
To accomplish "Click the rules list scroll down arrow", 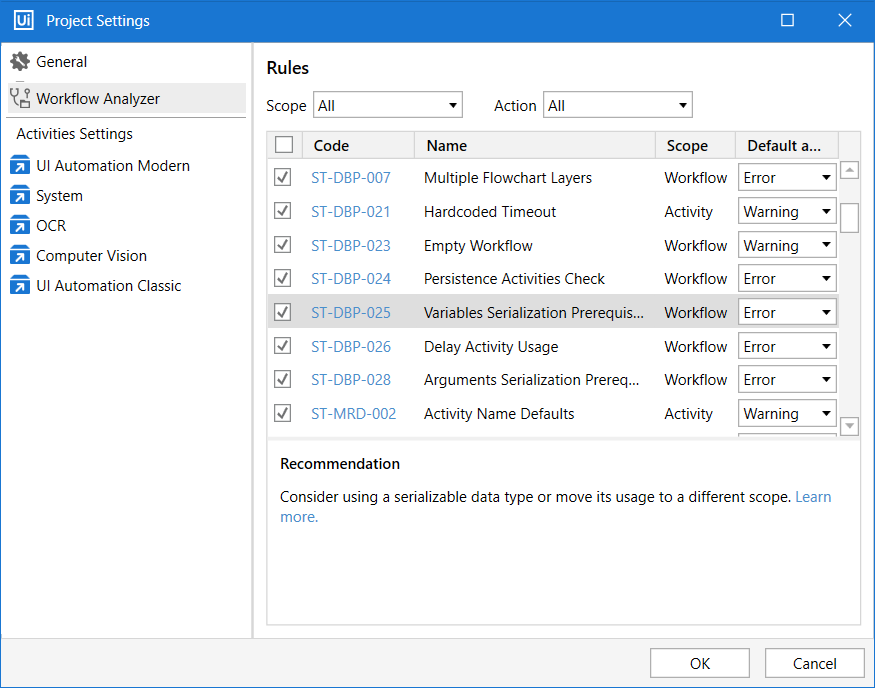I will (850, 426).
